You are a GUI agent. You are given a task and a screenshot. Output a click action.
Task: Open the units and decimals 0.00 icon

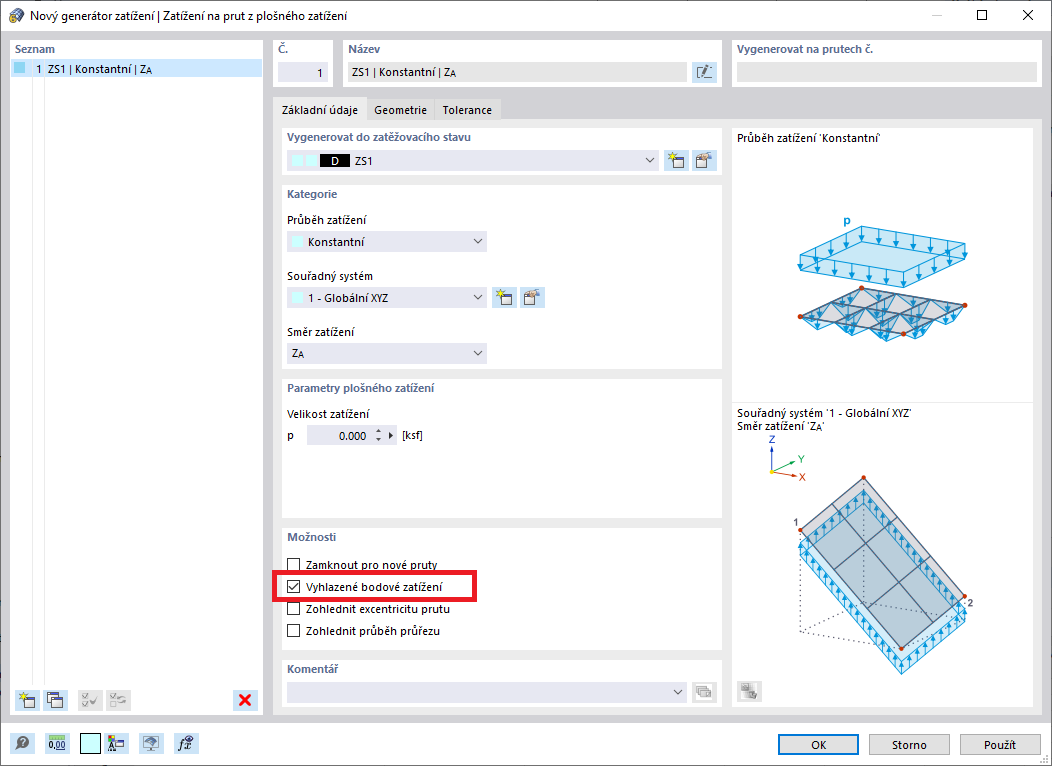[x=57, y=743]
